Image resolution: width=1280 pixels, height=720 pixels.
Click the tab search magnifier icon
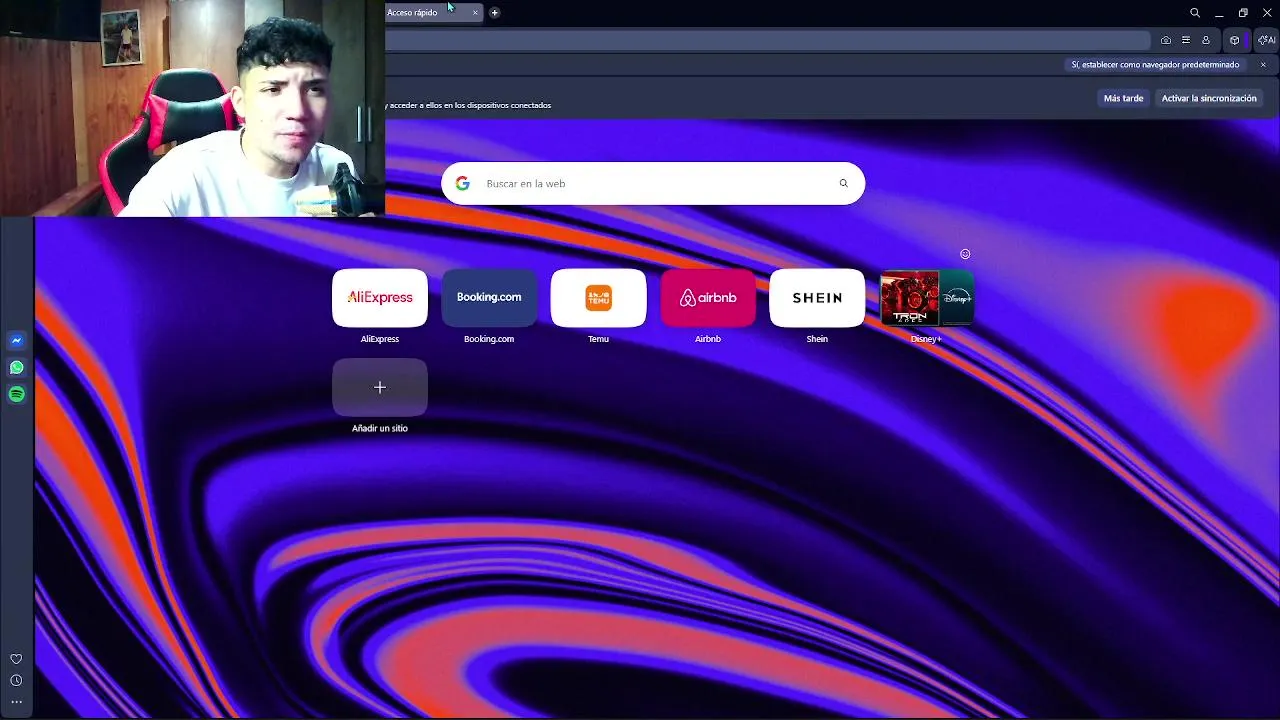click(x=1195, y=13)
